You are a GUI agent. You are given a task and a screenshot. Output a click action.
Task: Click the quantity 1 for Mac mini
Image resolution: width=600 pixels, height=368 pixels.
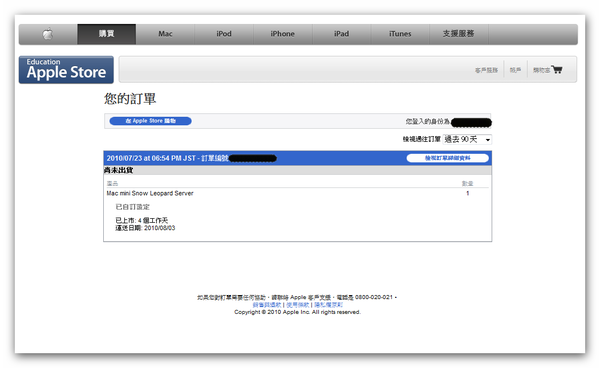468,193
